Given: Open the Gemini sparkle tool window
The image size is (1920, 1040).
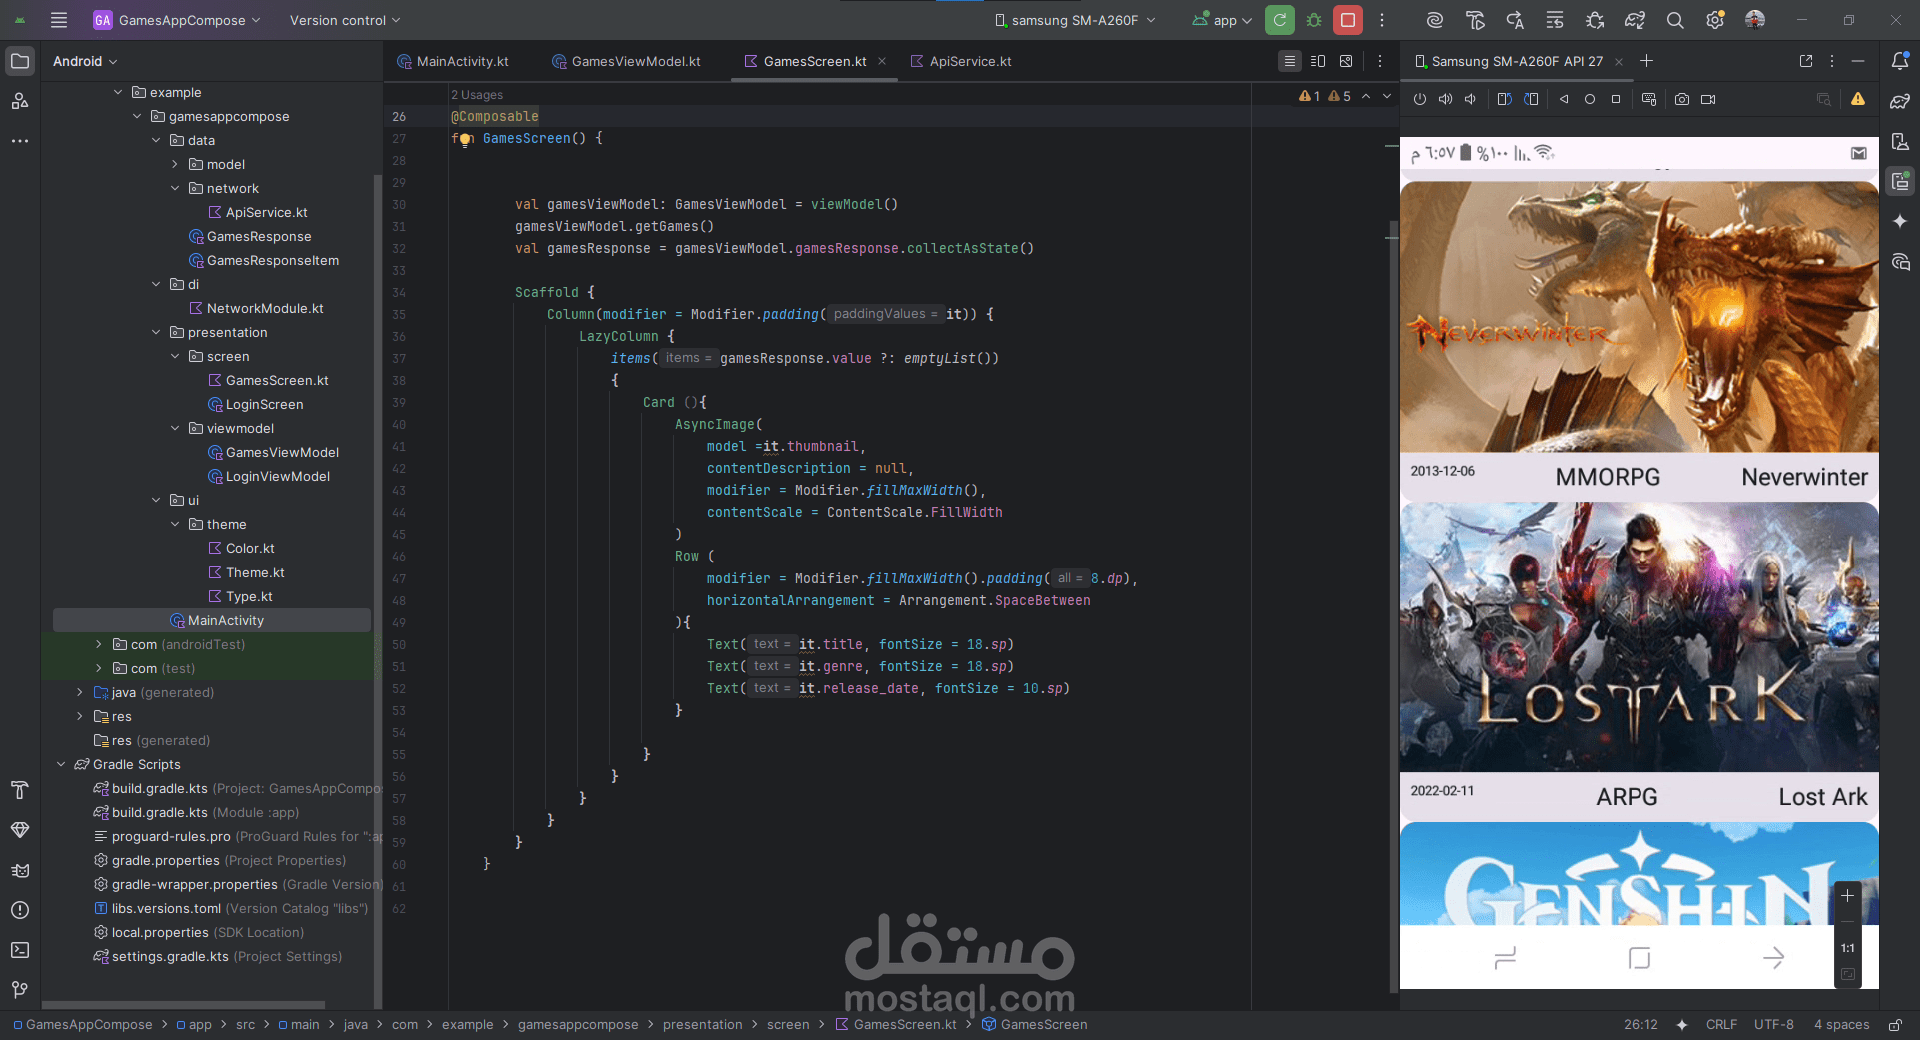Looking at the screenshot, I should pyautogui.click(x=1900, y=221).
